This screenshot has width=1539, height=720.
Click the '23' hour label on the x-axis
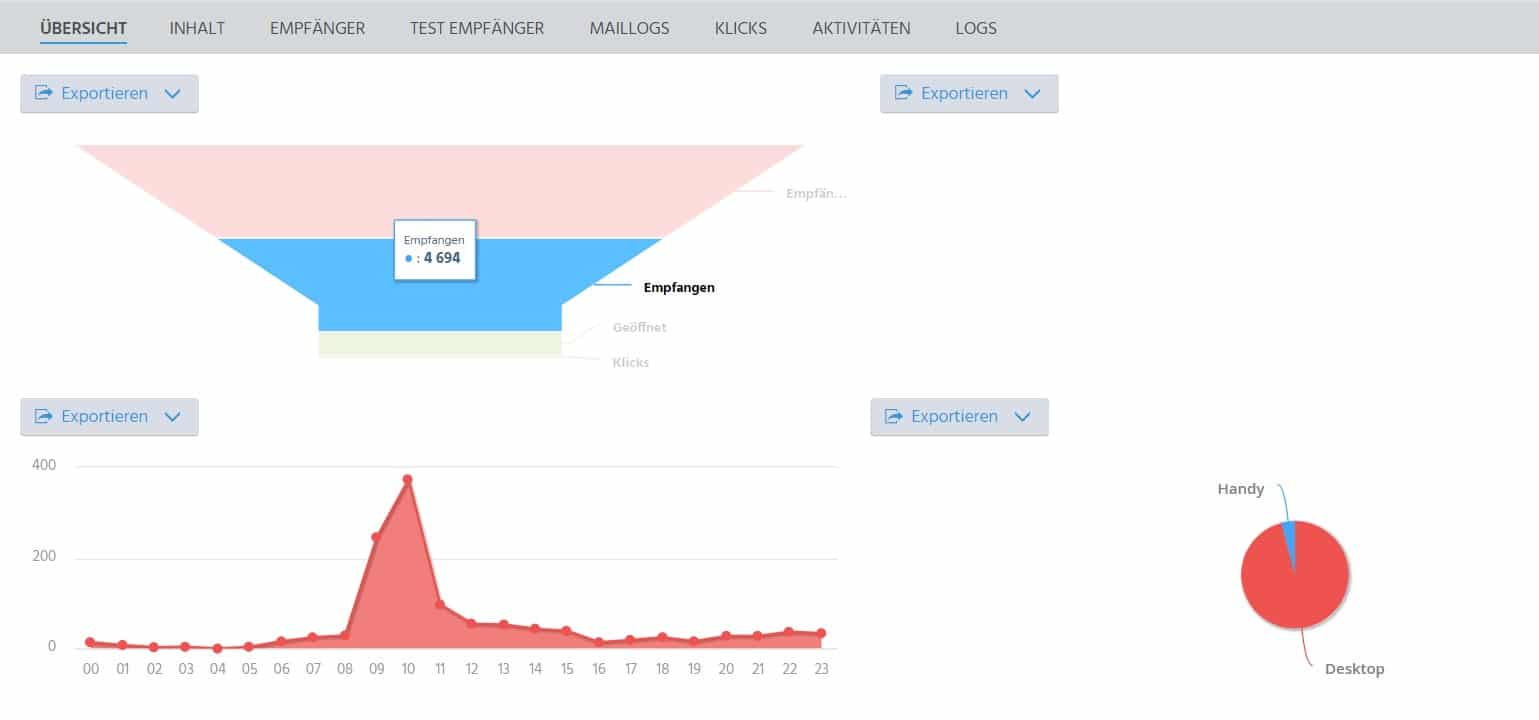pyautogui.click(x=821, y=669)
